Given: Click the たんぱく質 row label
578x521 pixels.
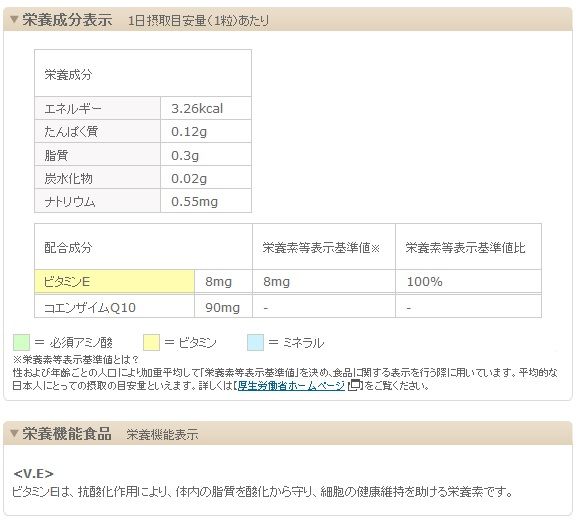Looking at the screenshot, I should point(71,132).
